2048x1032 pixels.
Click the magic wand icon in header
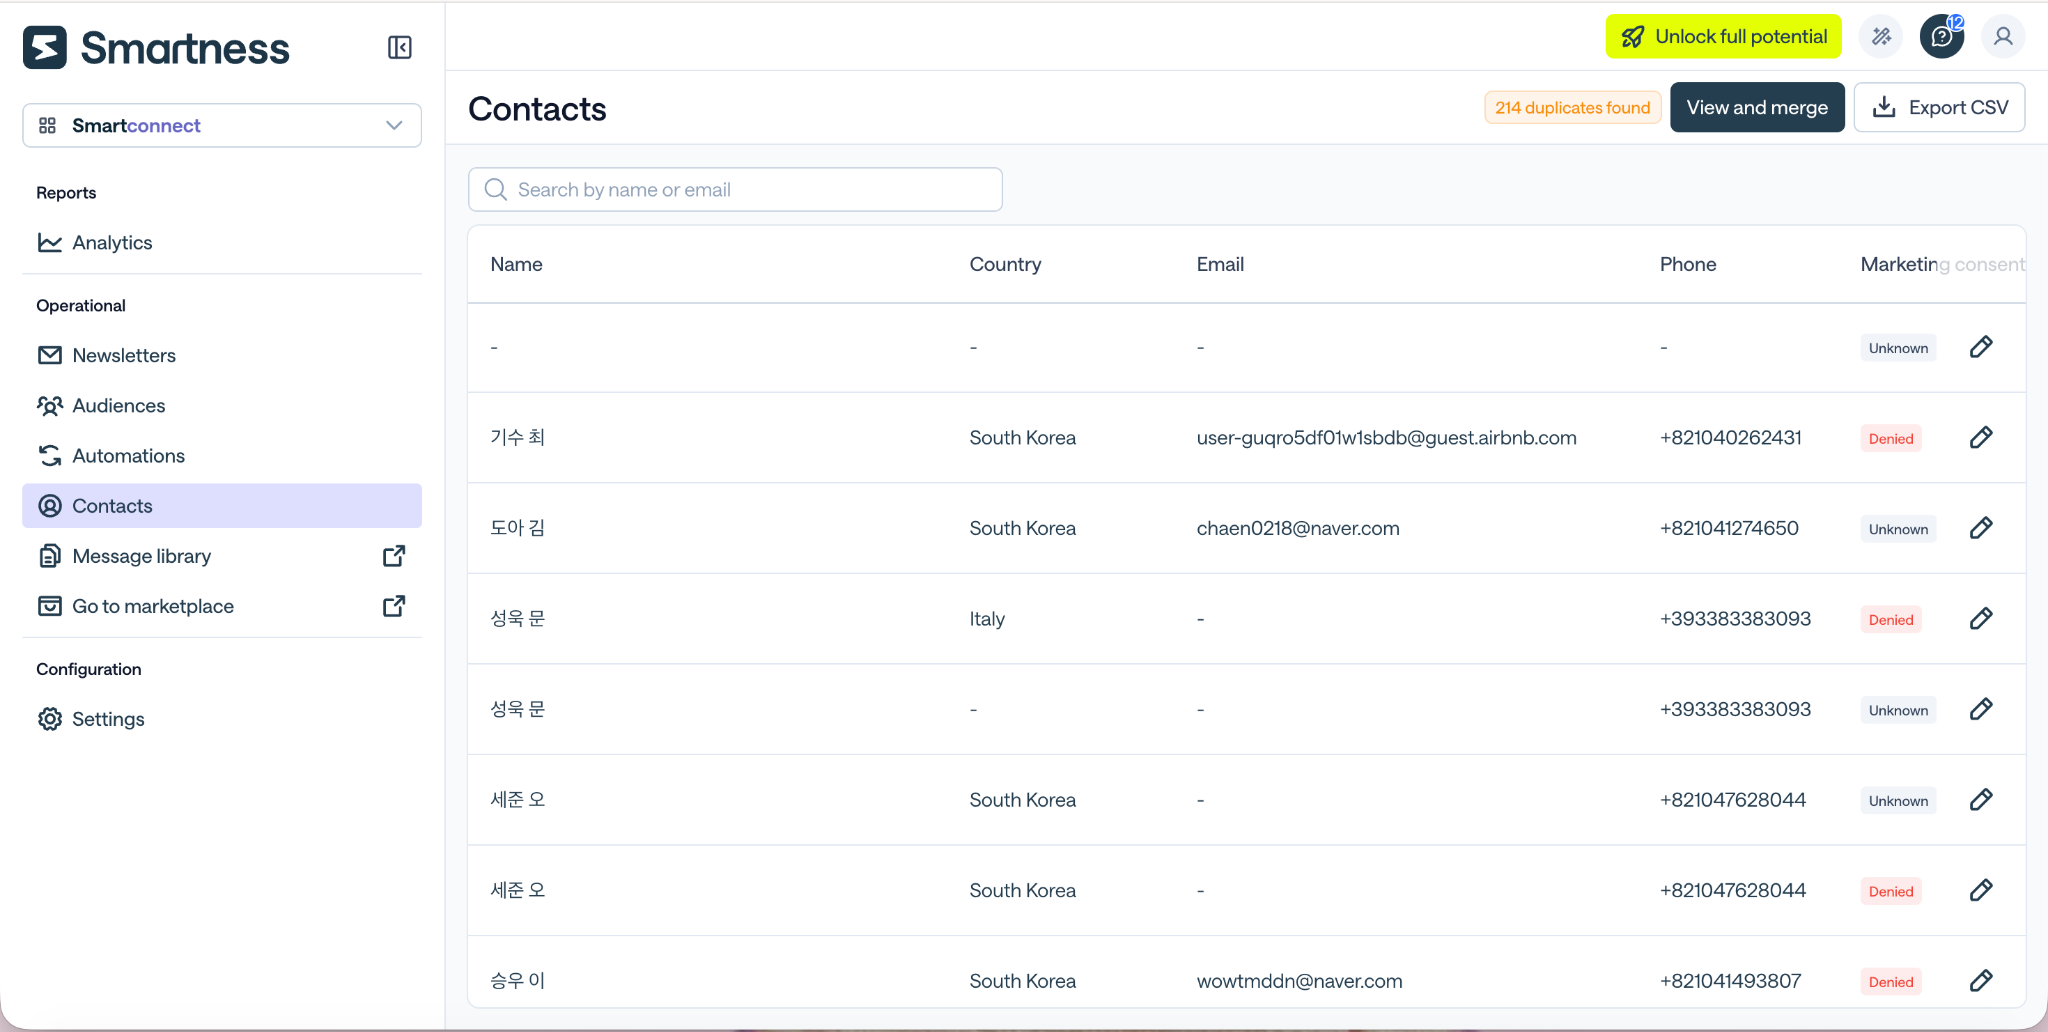(x=1881, y=37)
